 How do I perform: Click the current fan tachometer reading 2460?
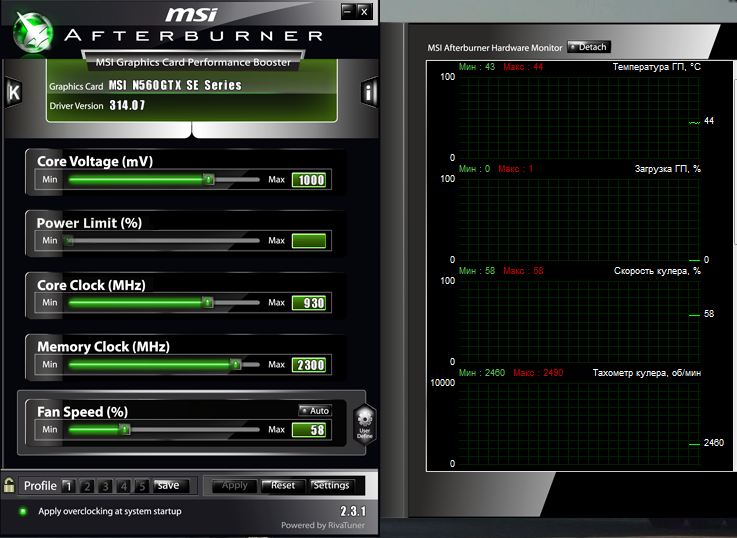coord(713,443)
